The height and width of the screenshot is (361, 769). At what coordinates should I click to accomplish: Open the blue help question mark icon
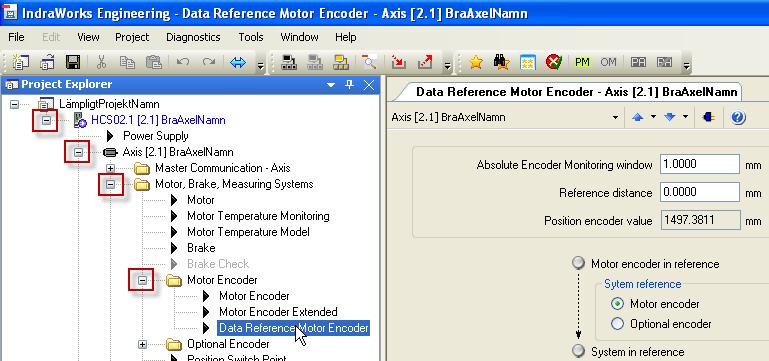tap(738, 118)
